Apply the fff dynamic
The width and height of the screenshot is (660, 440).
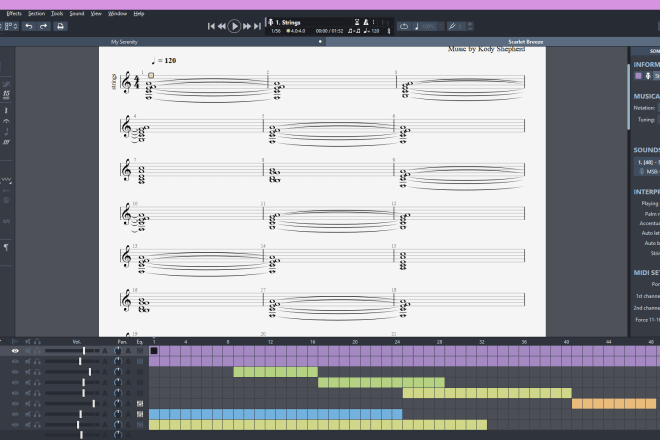point(6,142)
